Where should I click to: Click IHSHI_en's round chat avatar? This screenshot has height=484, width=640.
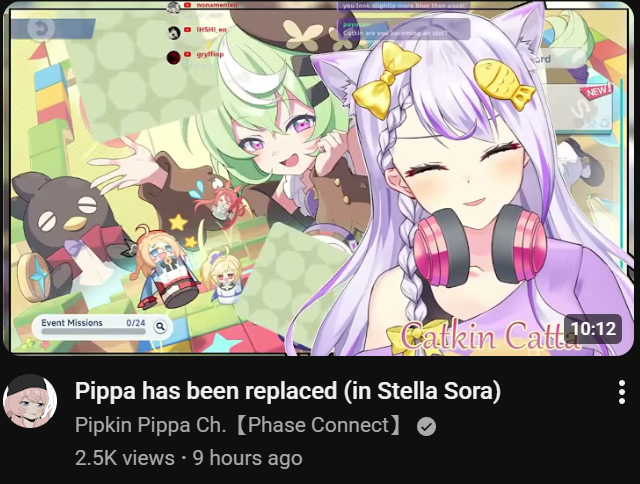point(174,33)
